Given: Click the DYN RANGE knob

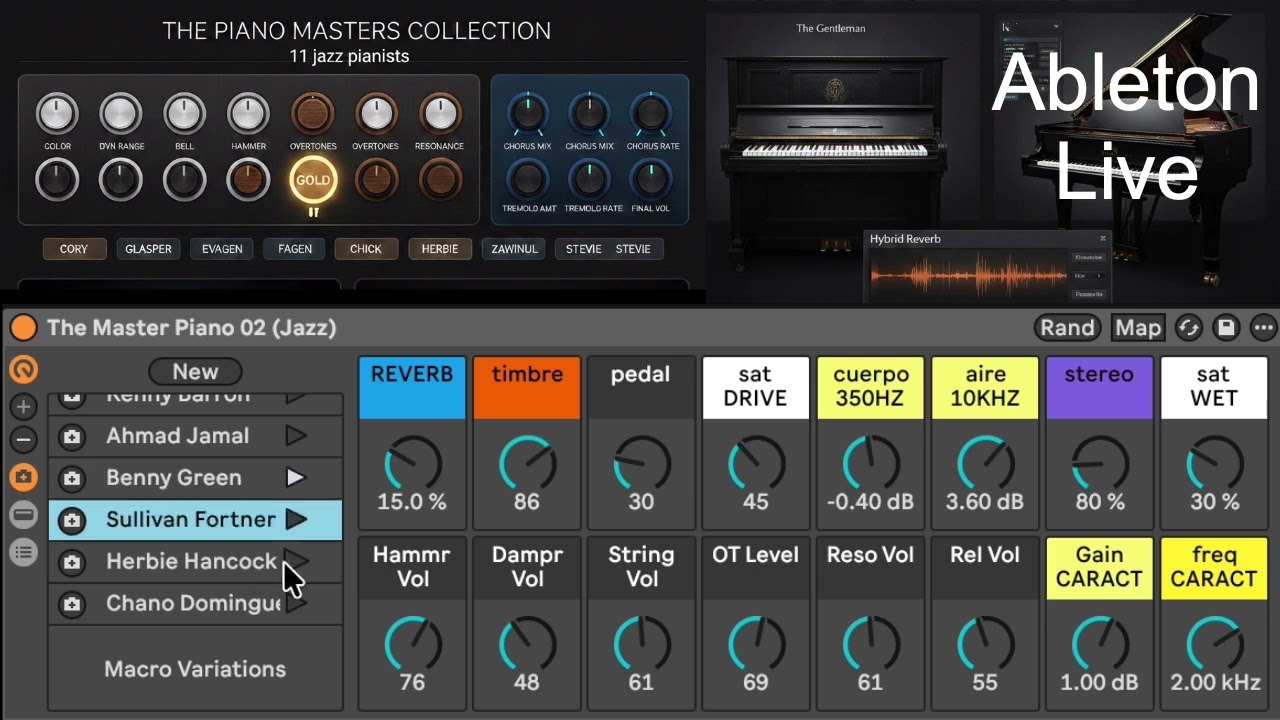Looking at the screenshot, I should pos(121,115).
